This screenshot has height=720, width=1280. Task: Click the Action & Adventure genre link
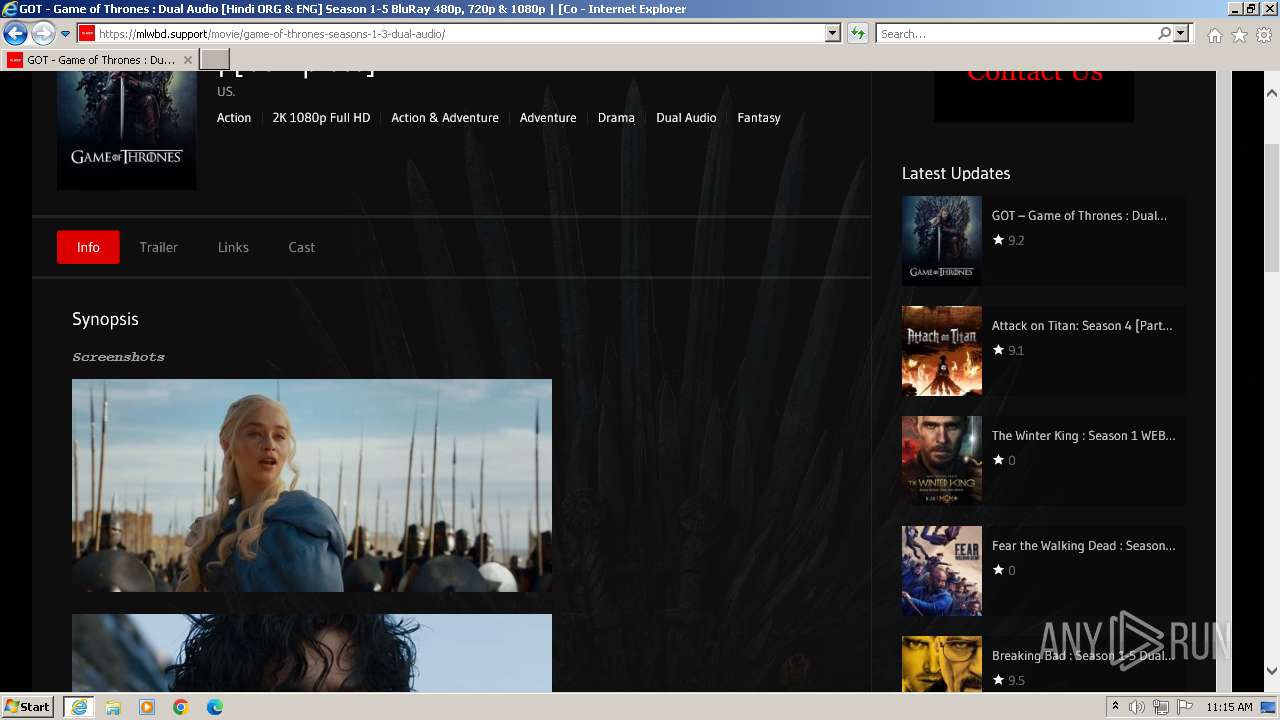click(x=445, y=117)
